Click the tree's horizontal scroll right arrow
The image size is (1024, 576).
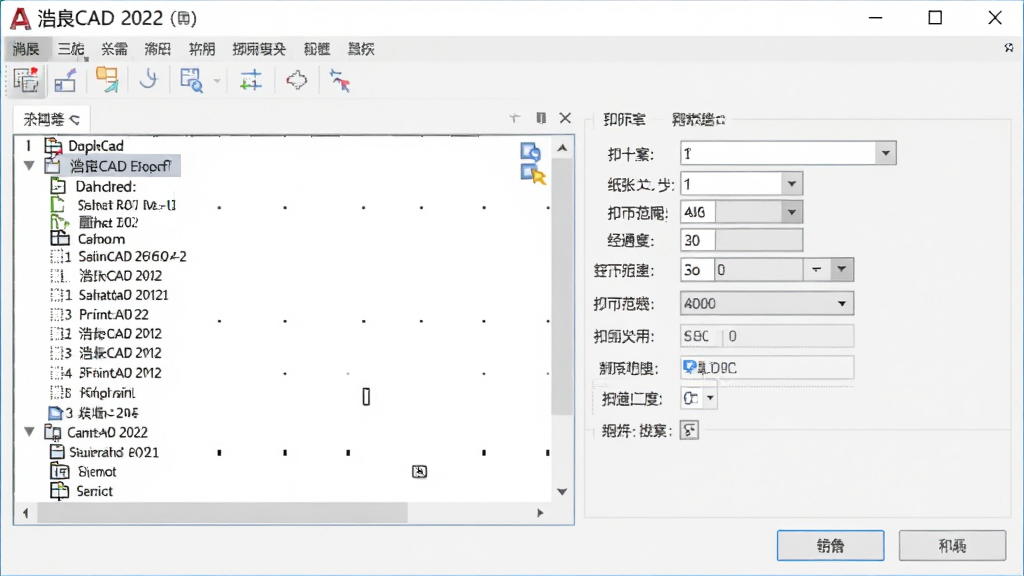pyautogui.click(x=540, y=513)
